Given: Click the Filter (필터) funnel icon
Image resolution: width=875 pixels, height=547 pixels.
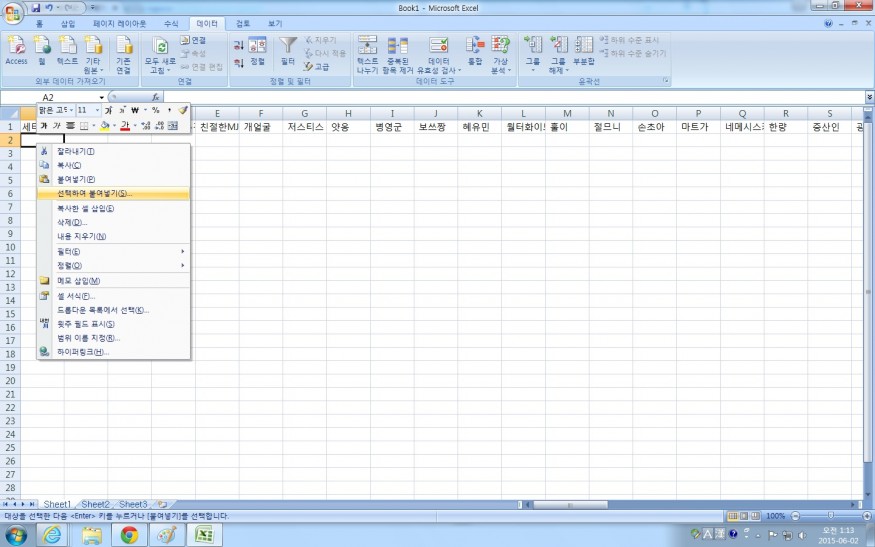Looking at the screenshot, I should point(288,49).
